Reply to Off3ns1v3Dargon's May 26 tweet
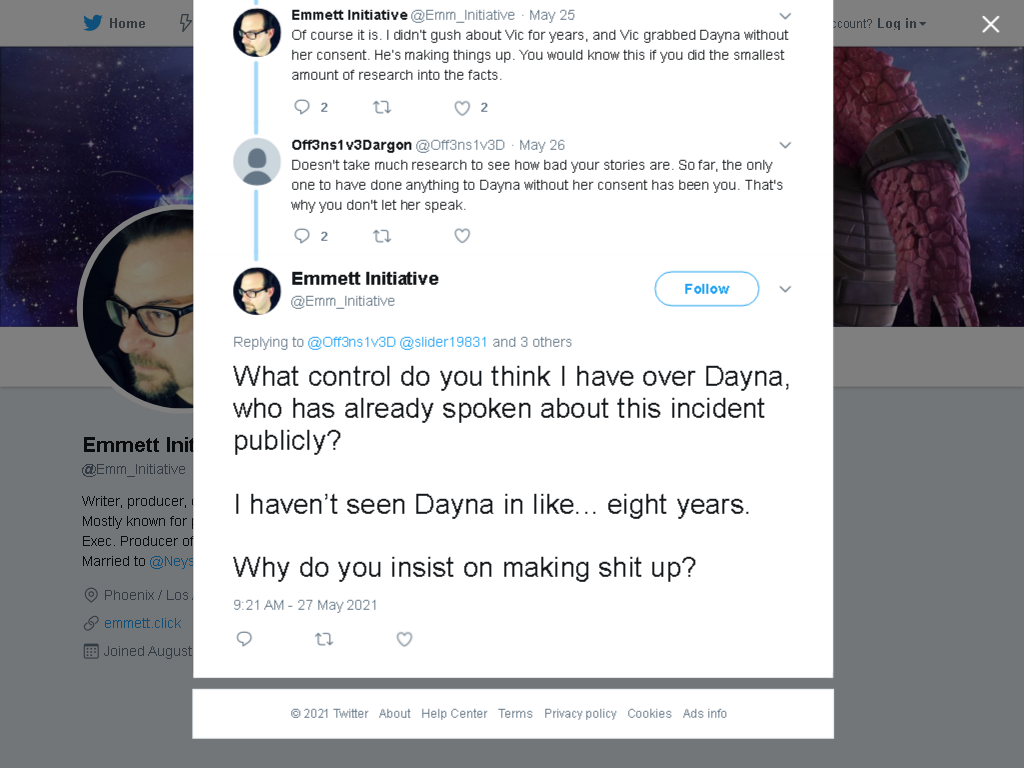The width and height of the screenshot is (1024, 768). coord(302,236)
